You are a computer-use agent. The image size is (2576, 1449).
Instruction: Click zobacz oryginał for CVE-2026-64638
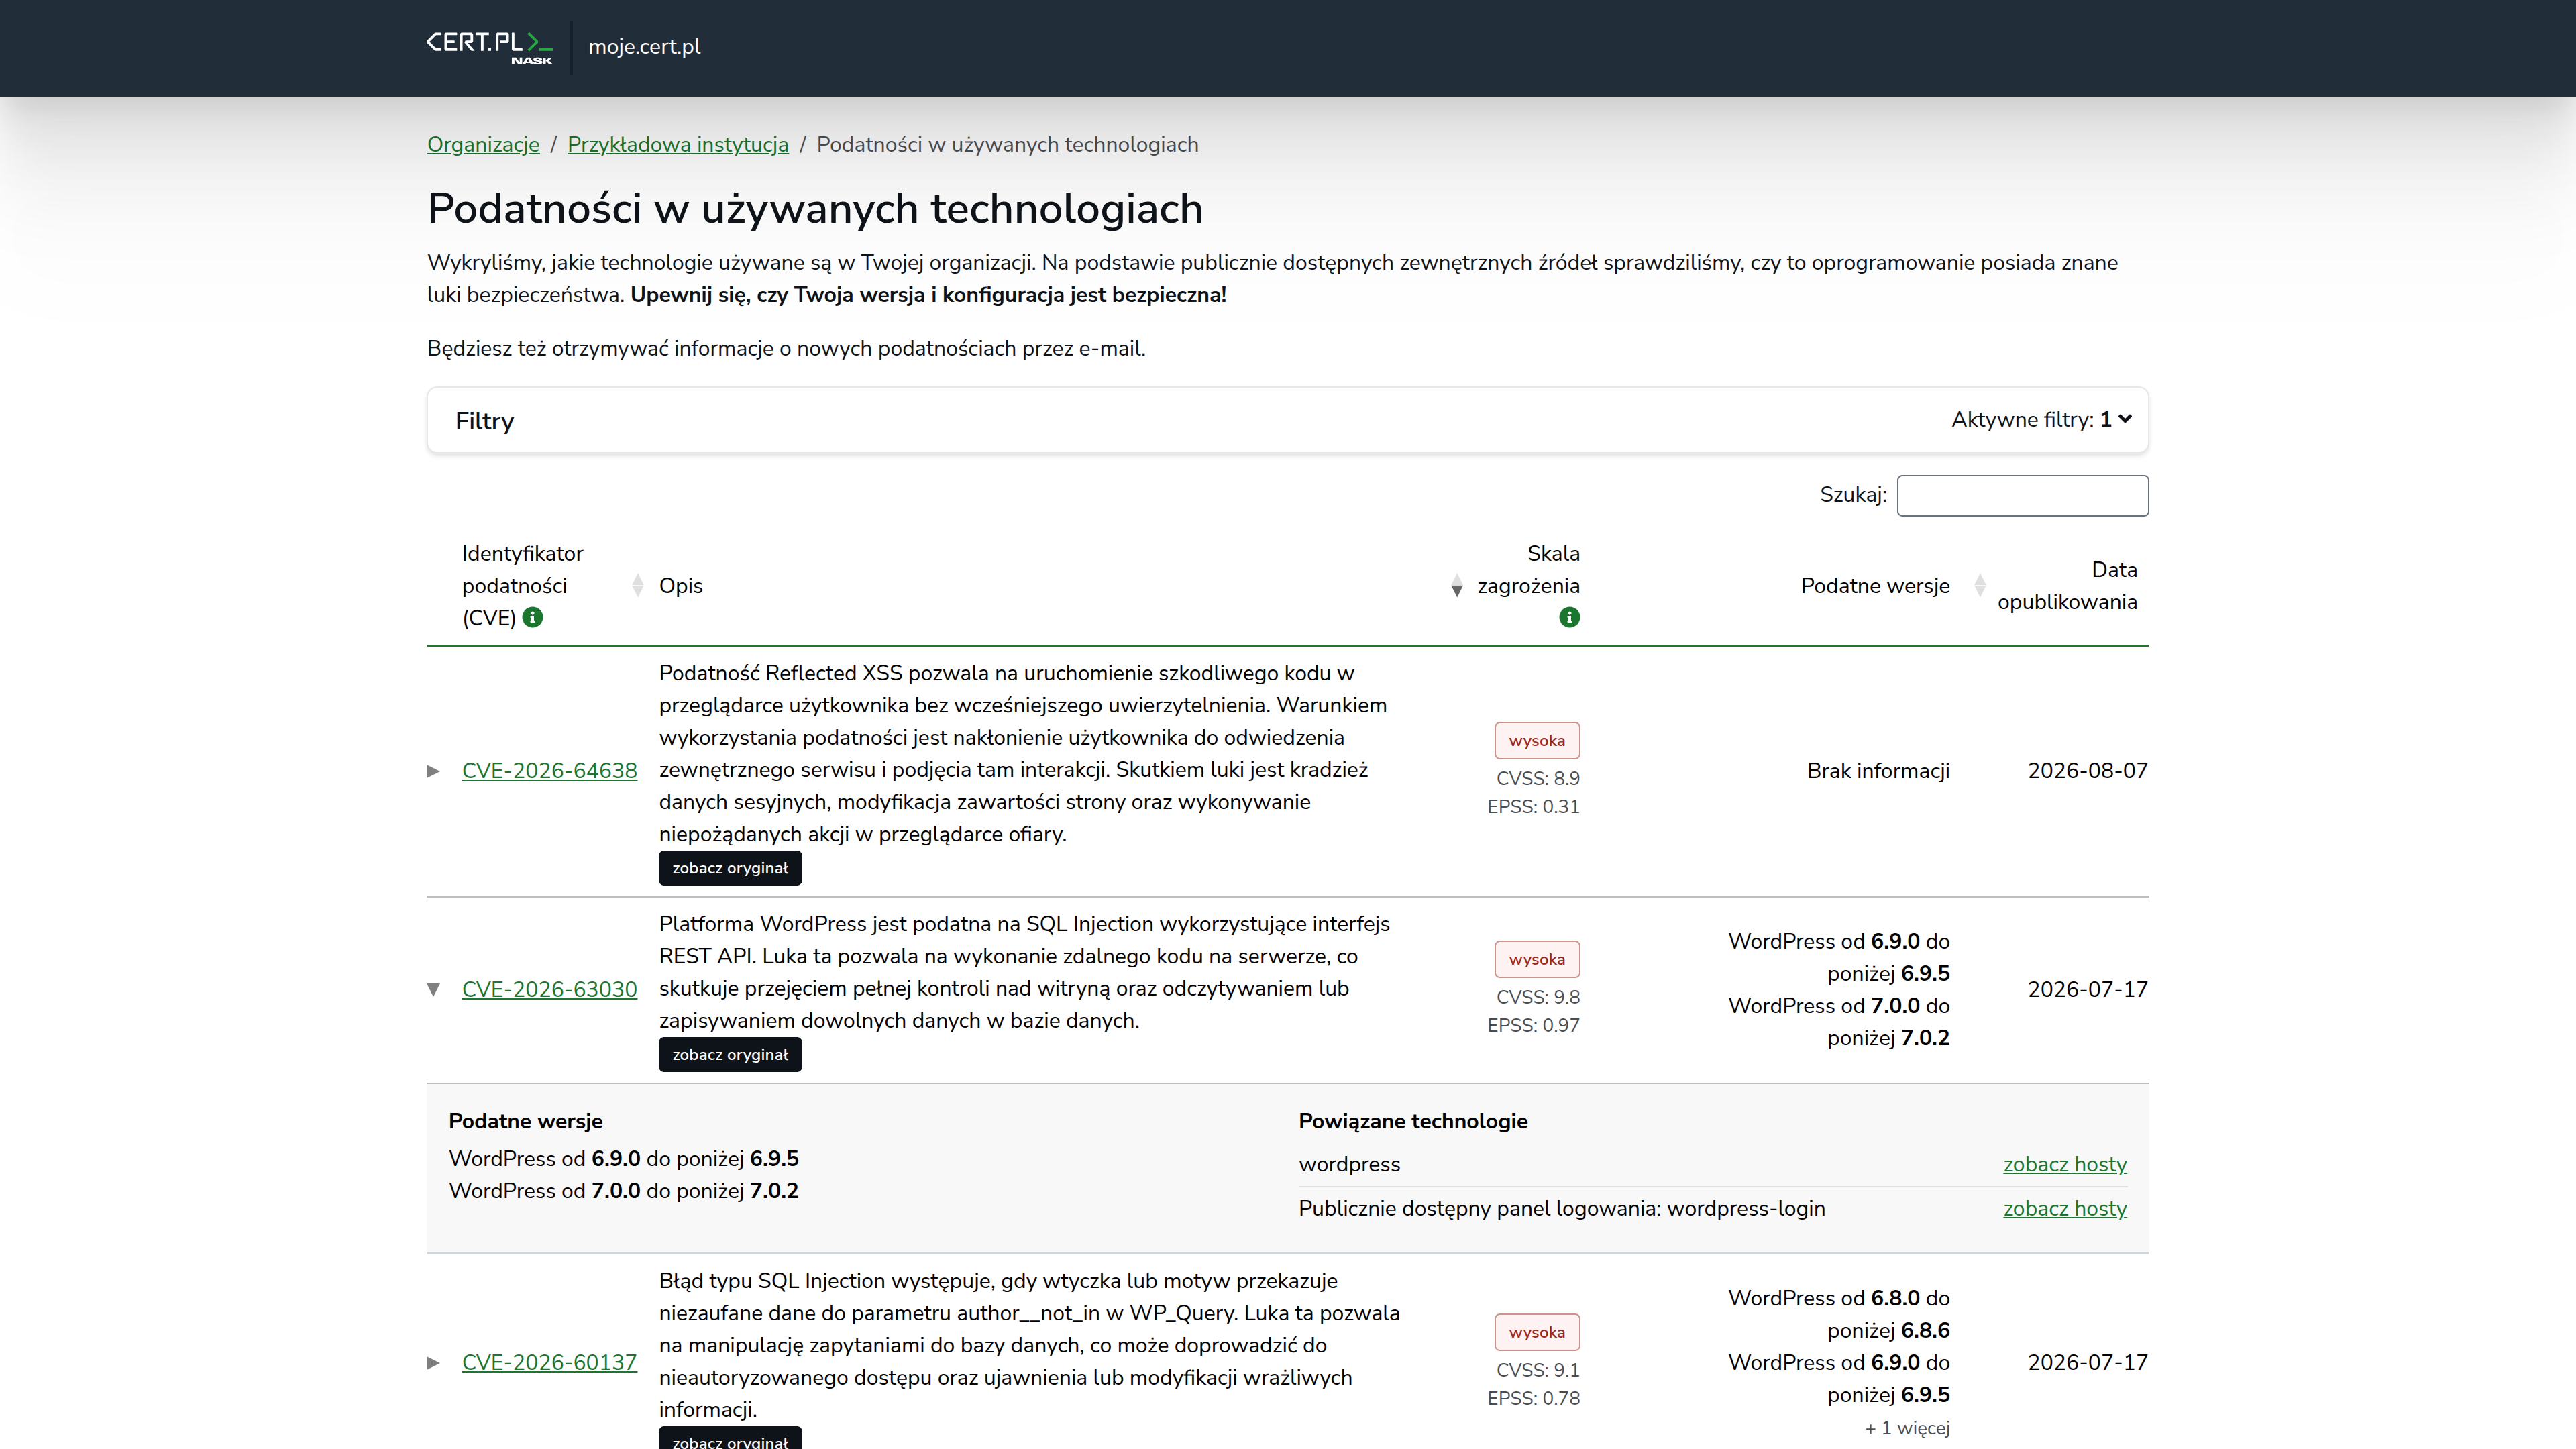tap(730, 868)
